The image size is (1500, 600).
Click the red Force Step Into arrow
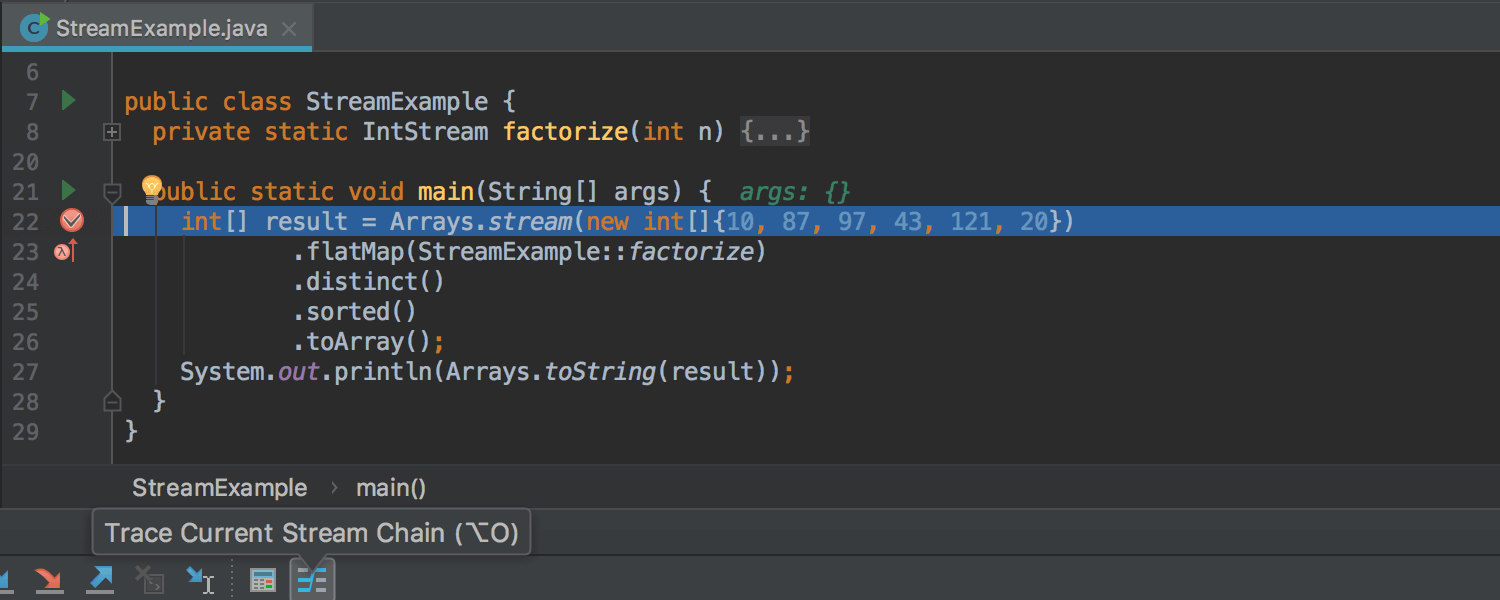(x=48, y=579)
